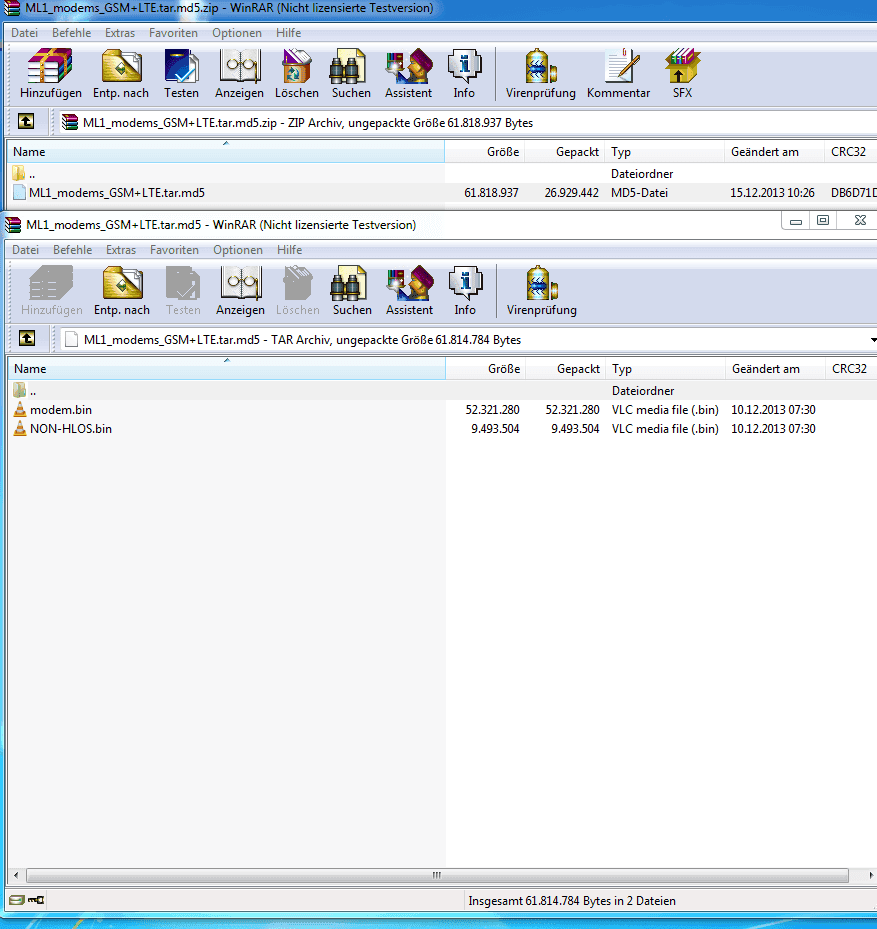Screen dimensions: 877x929
Task: Go up one folder in TAR window
Action: coord(27,338)
